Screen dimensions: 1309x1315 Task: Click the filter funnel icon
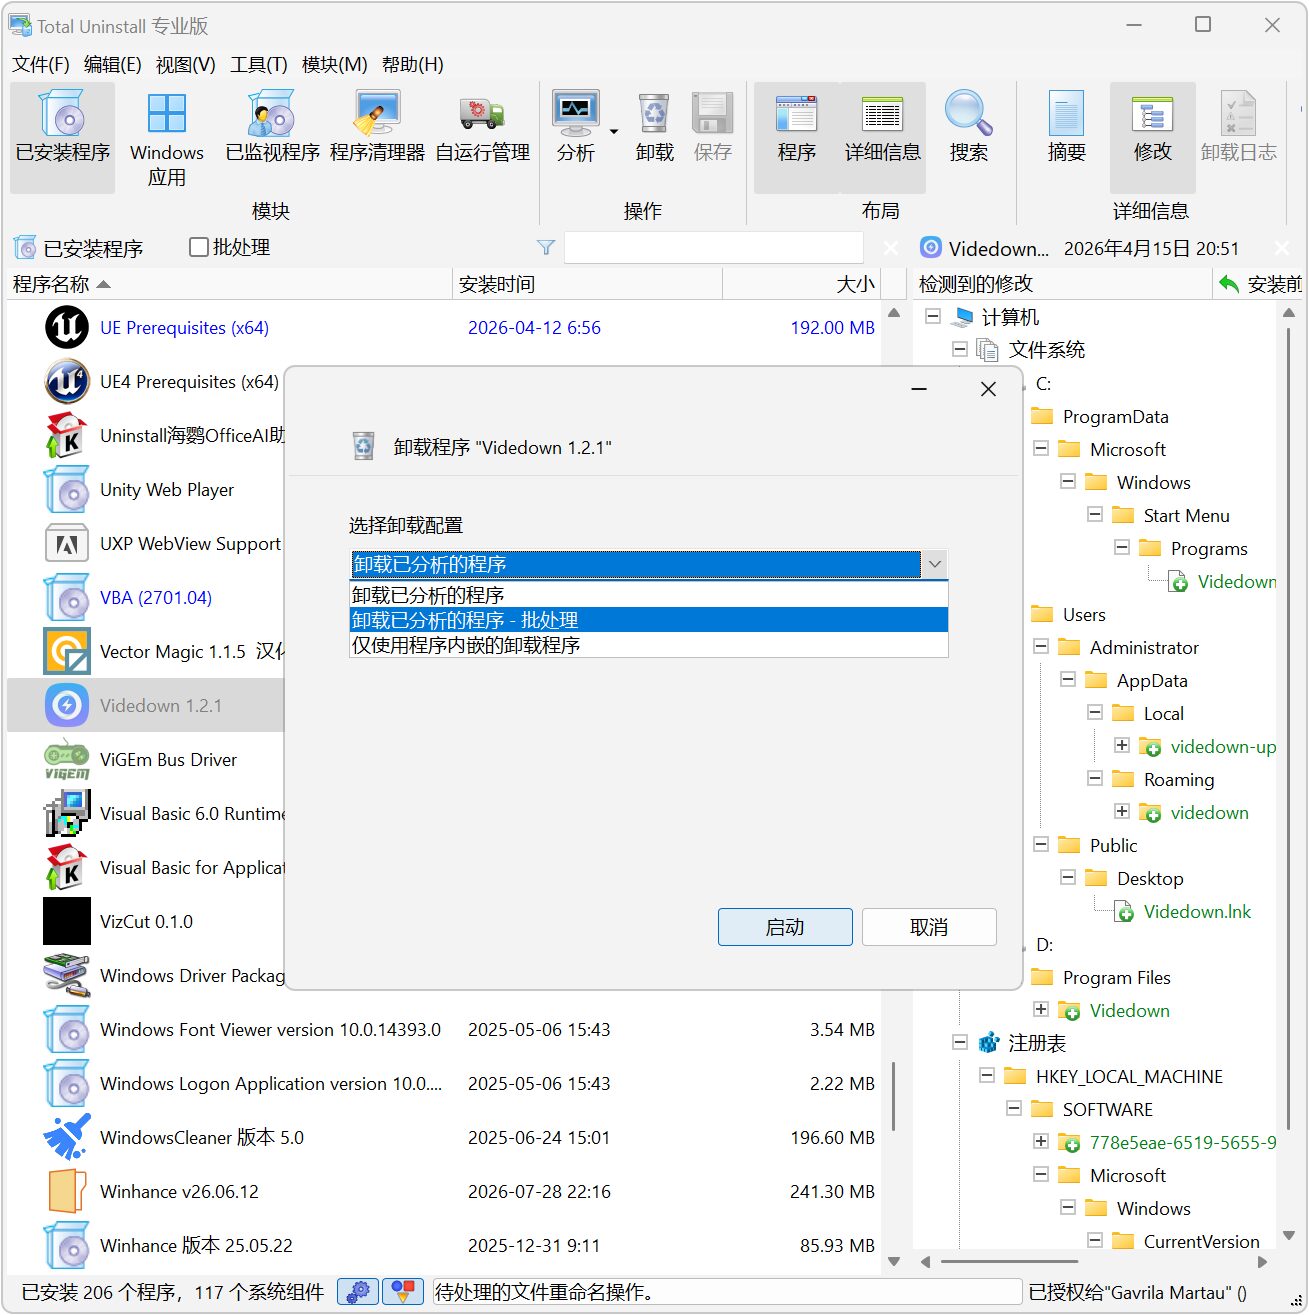[x=546, y=247]
